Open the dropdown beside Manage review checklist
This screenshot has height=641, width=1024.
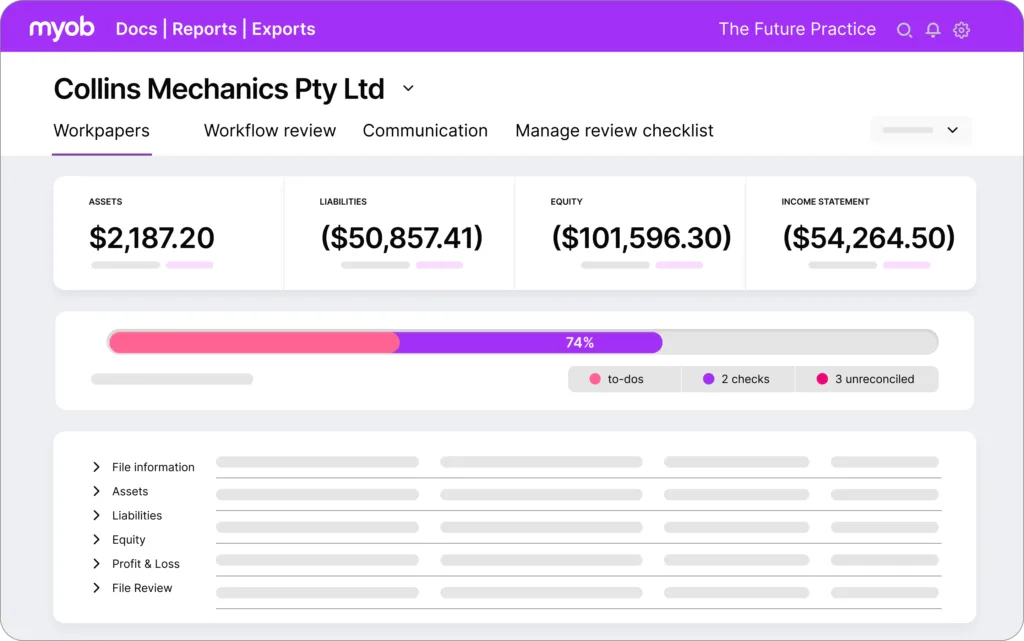point(921,130)
